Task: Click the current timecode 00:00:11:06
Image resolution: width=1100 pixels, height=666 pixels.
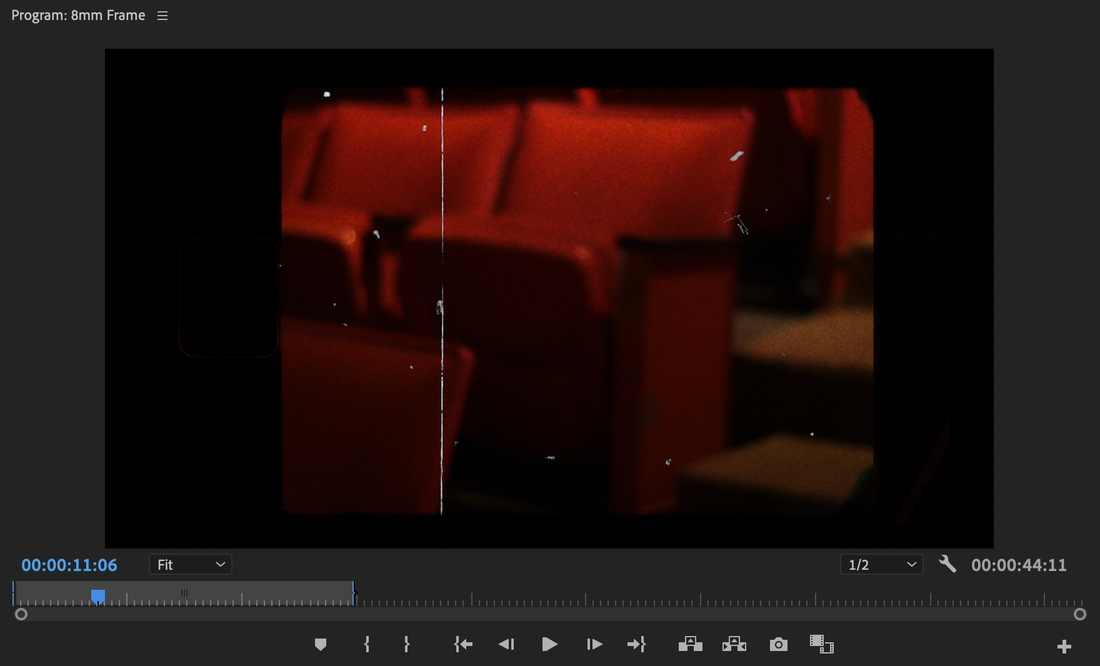Action: coord(69,565)
